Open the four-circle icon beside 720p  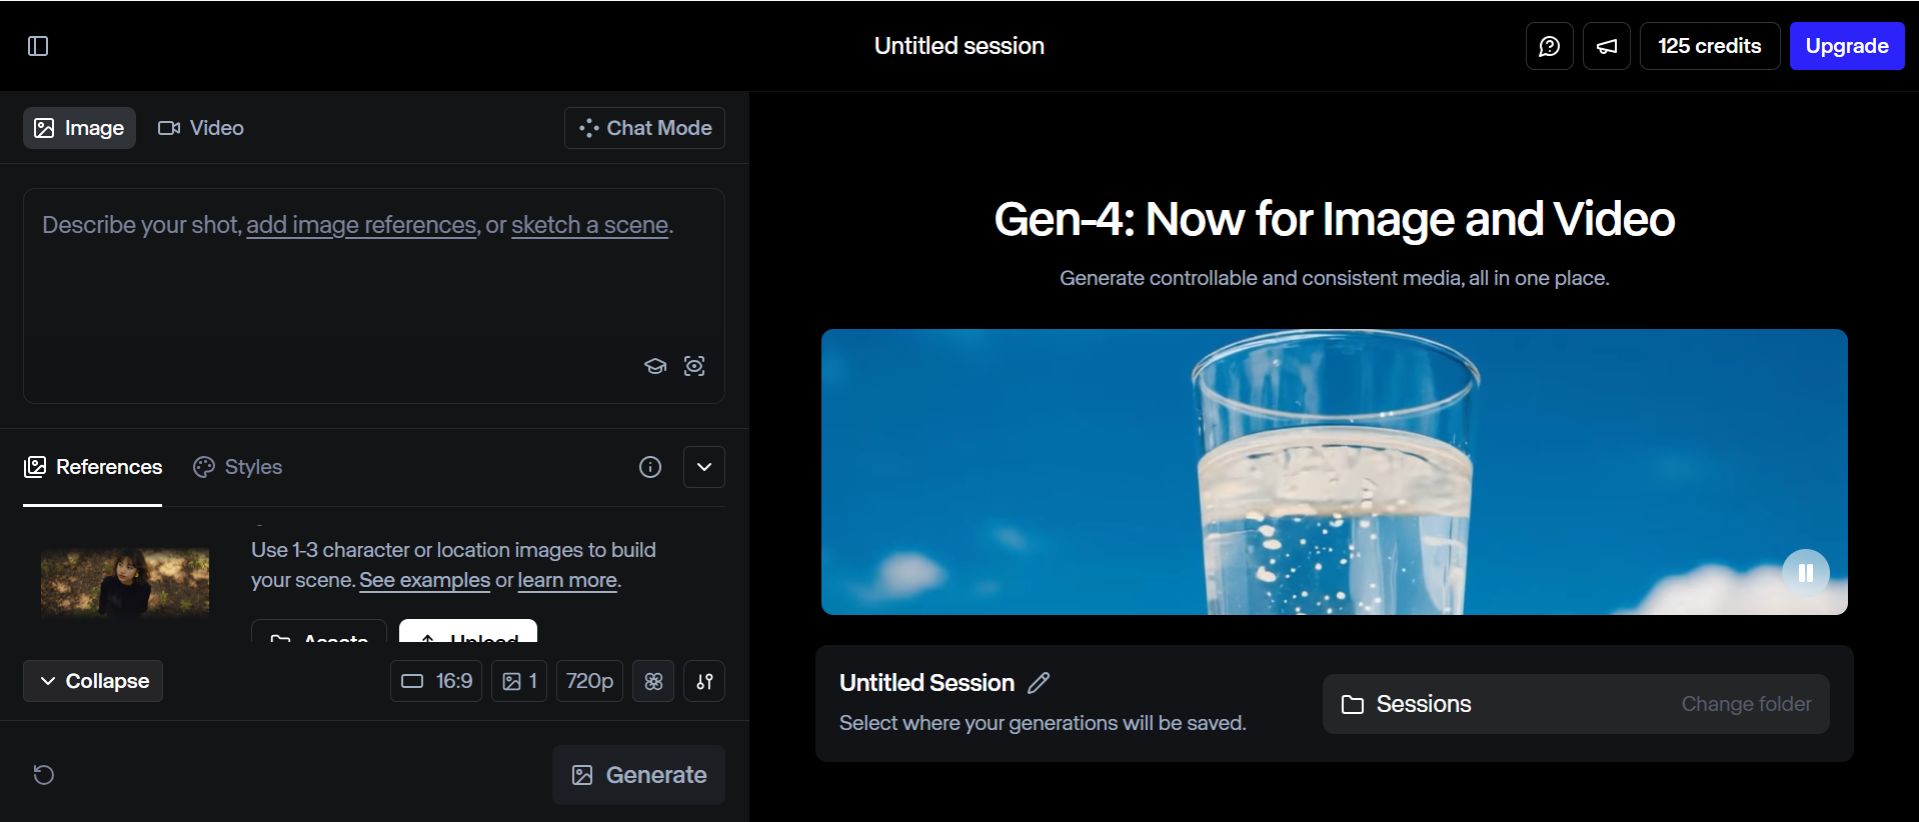click(653, 681)
